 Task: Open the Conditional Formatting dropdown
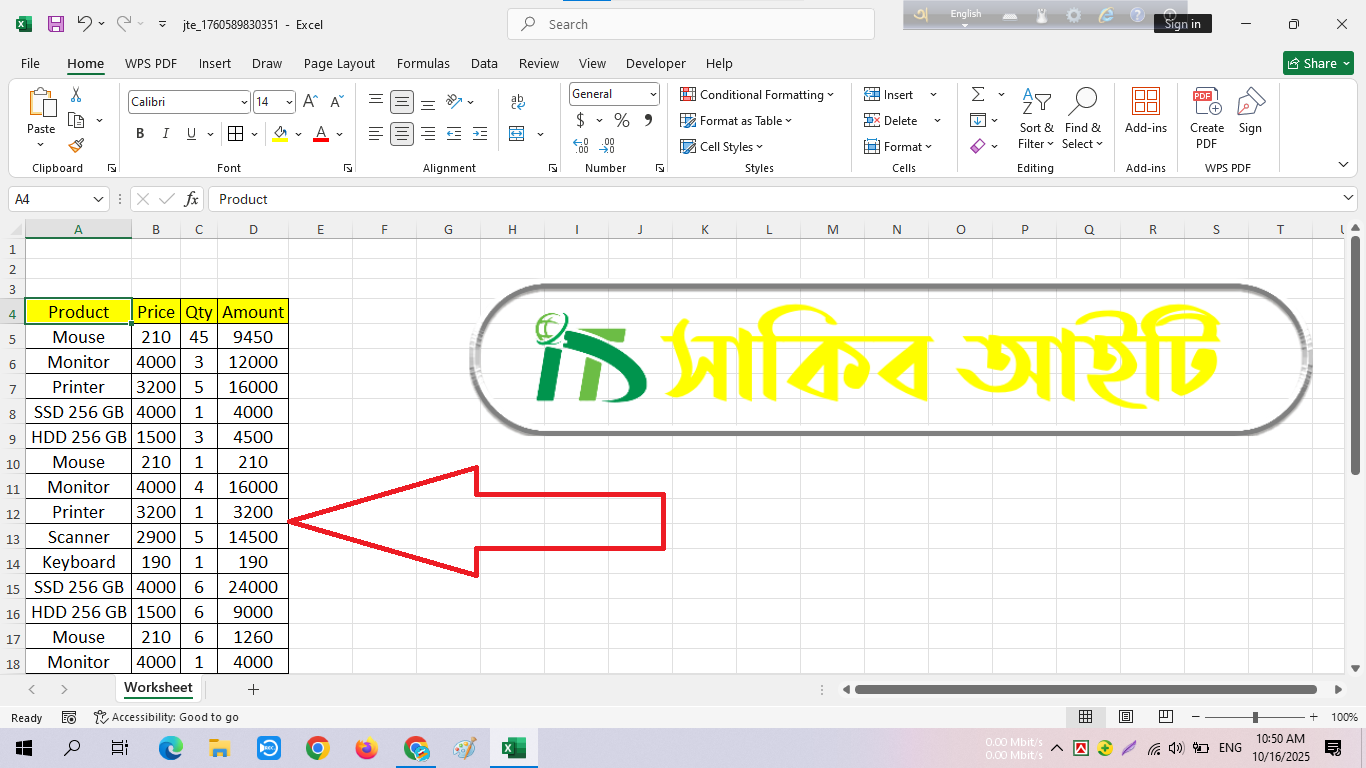point(757,94)
